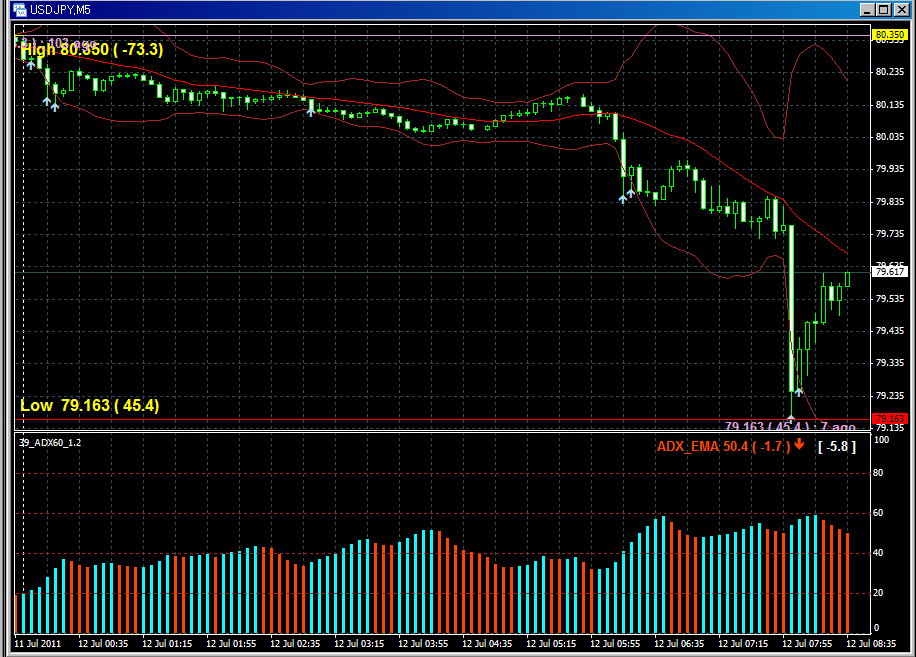Minimize the USDJPY,M5 chart window
Screen dimensions: 916x657
point(868,10)
